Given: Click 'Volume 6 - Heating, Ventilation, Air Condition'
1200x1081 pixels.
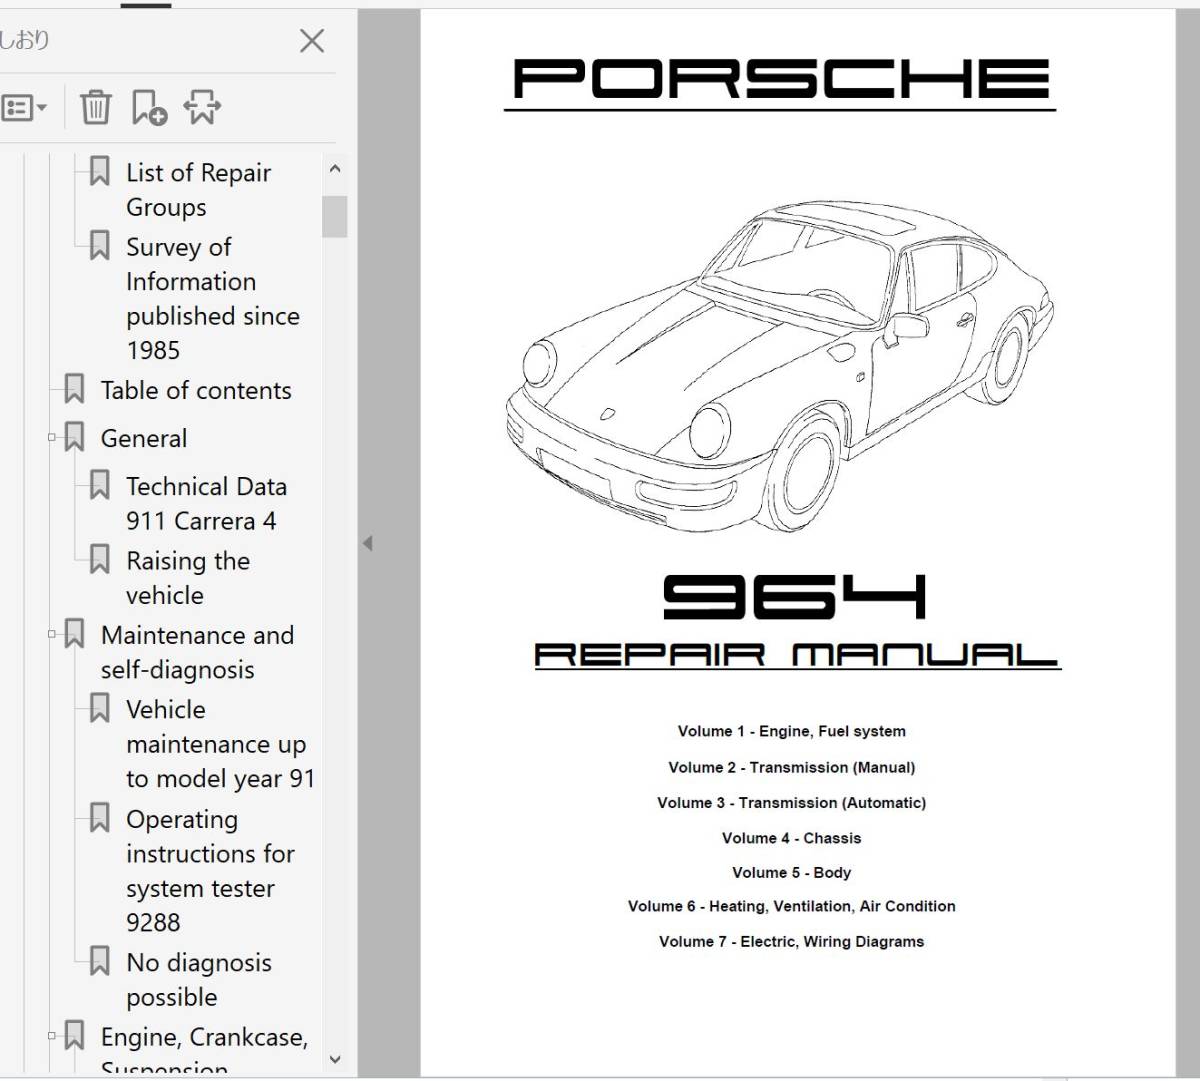Looking at the screenshot, I should [x=792, y=906].
